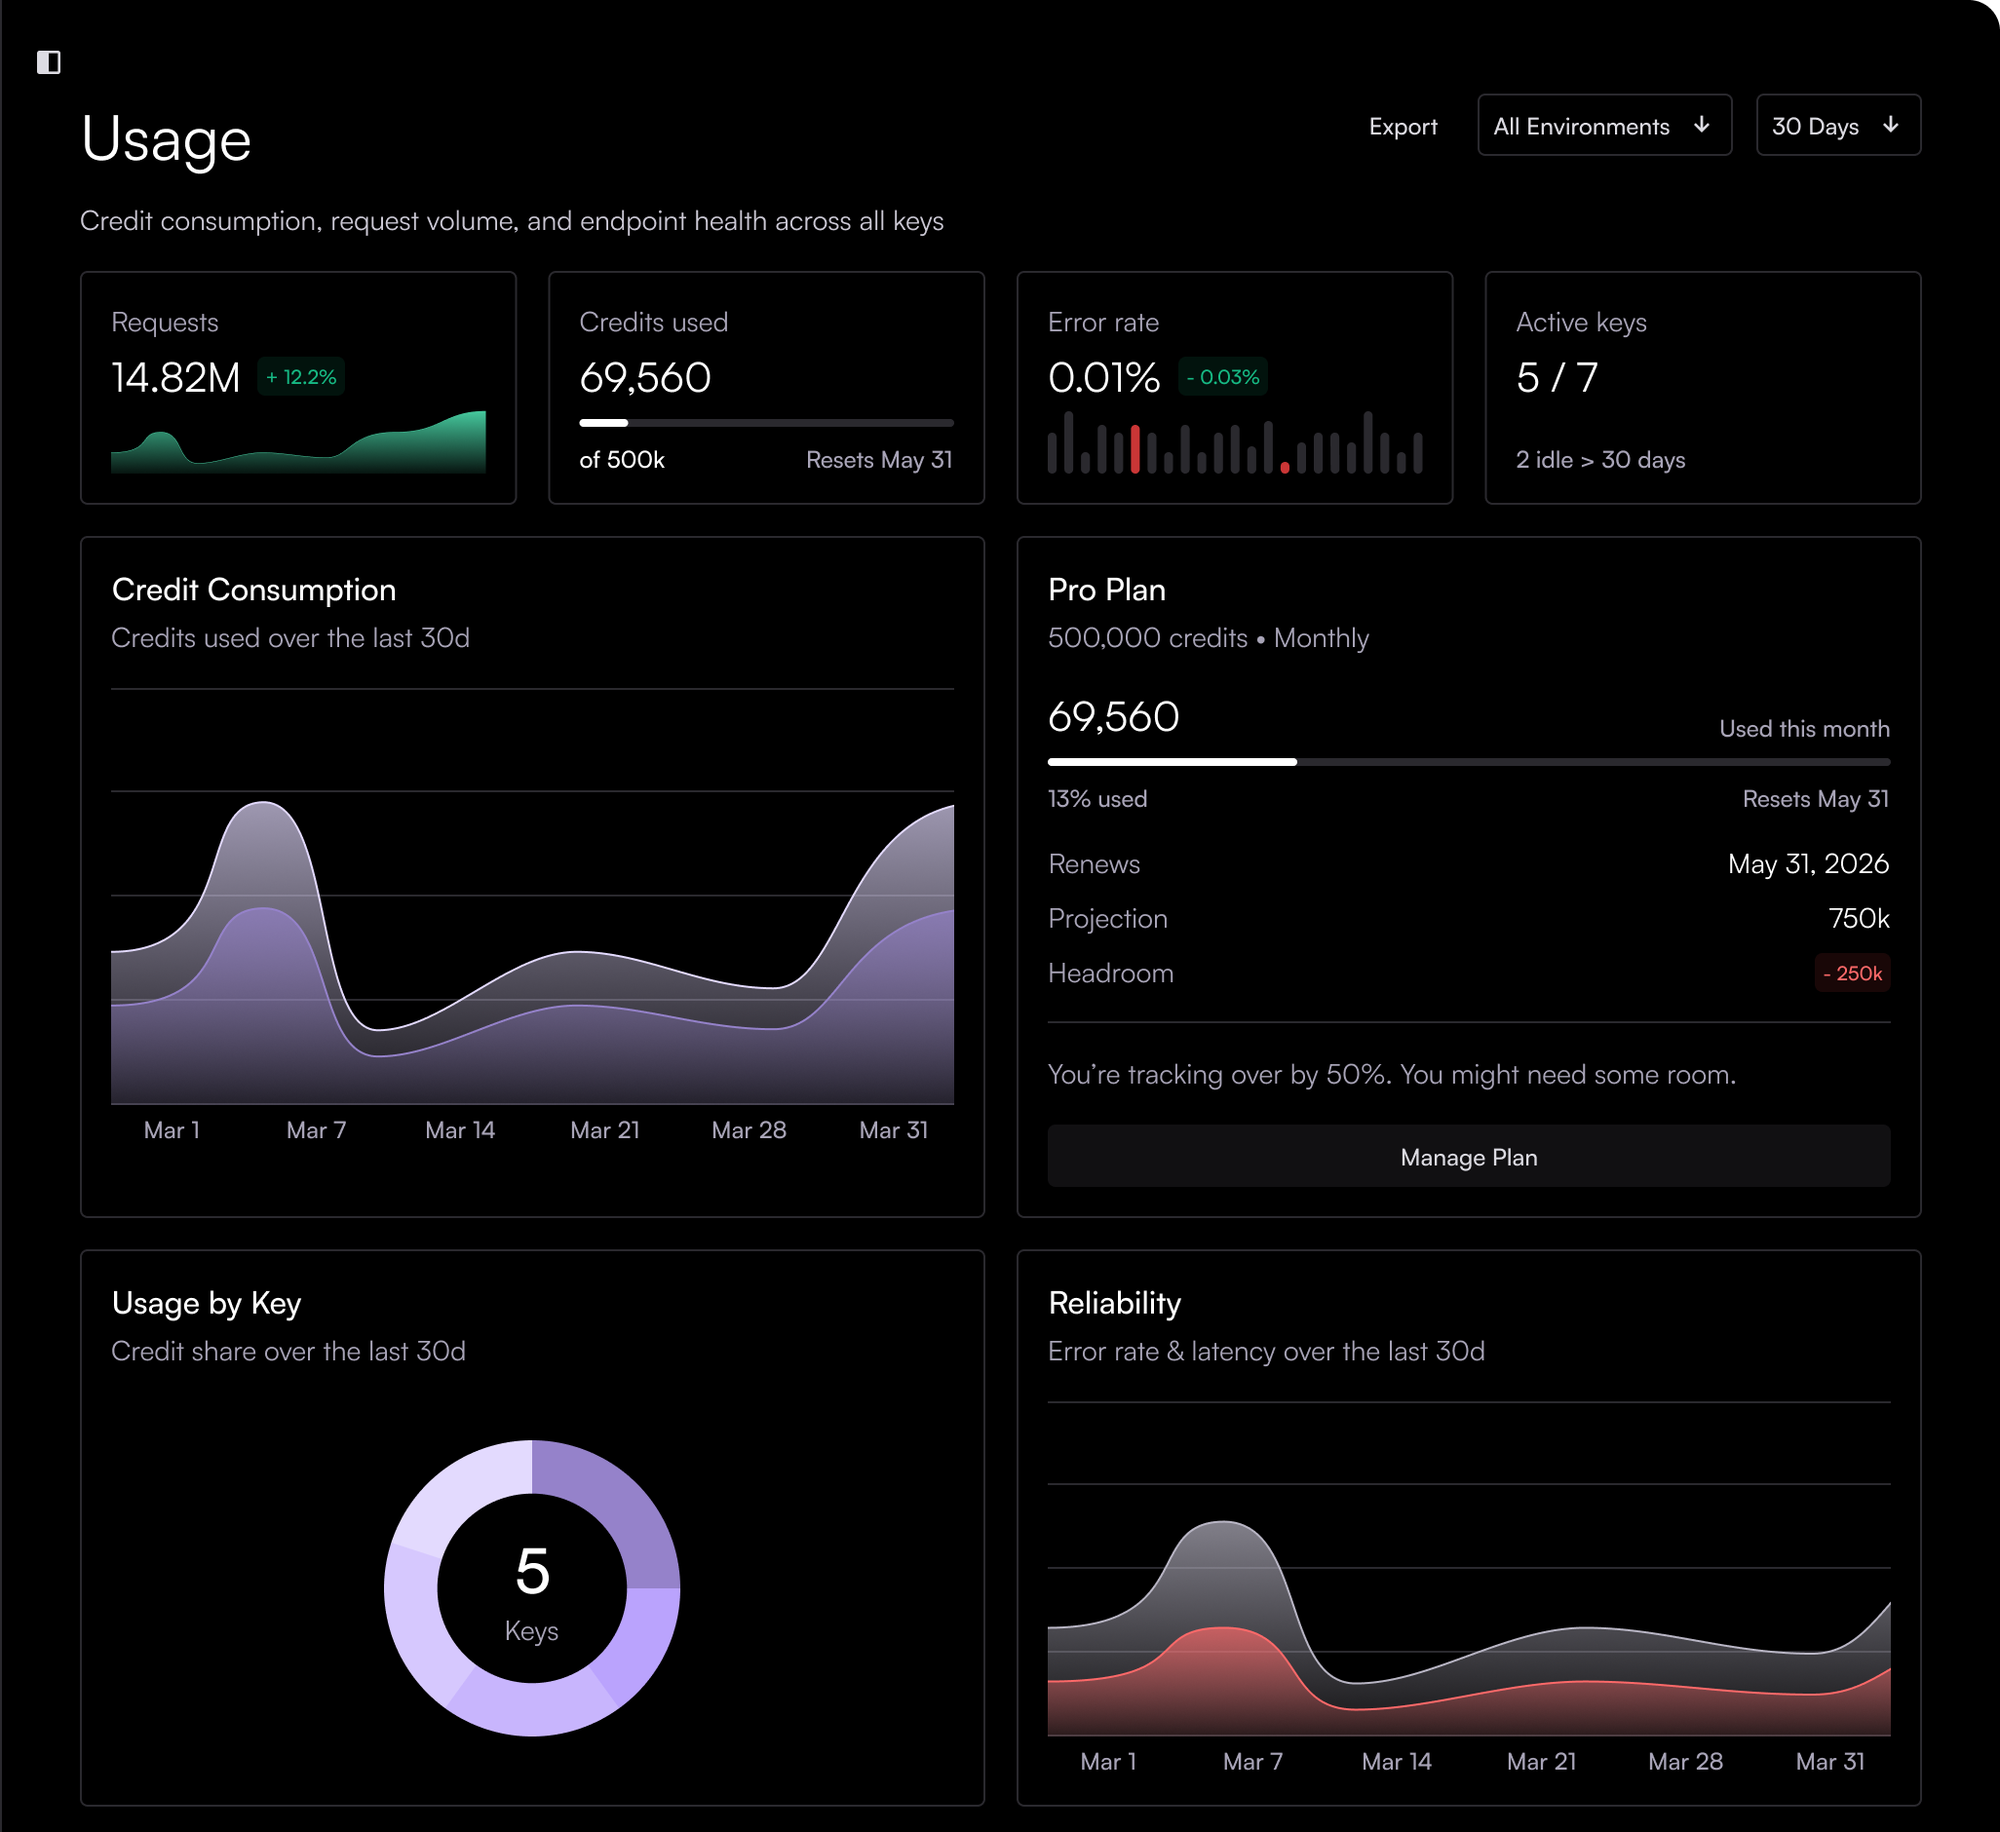2000x1832 pixels.
Task: Click the 0.01% error rate value
Action: click(1104, 377)
